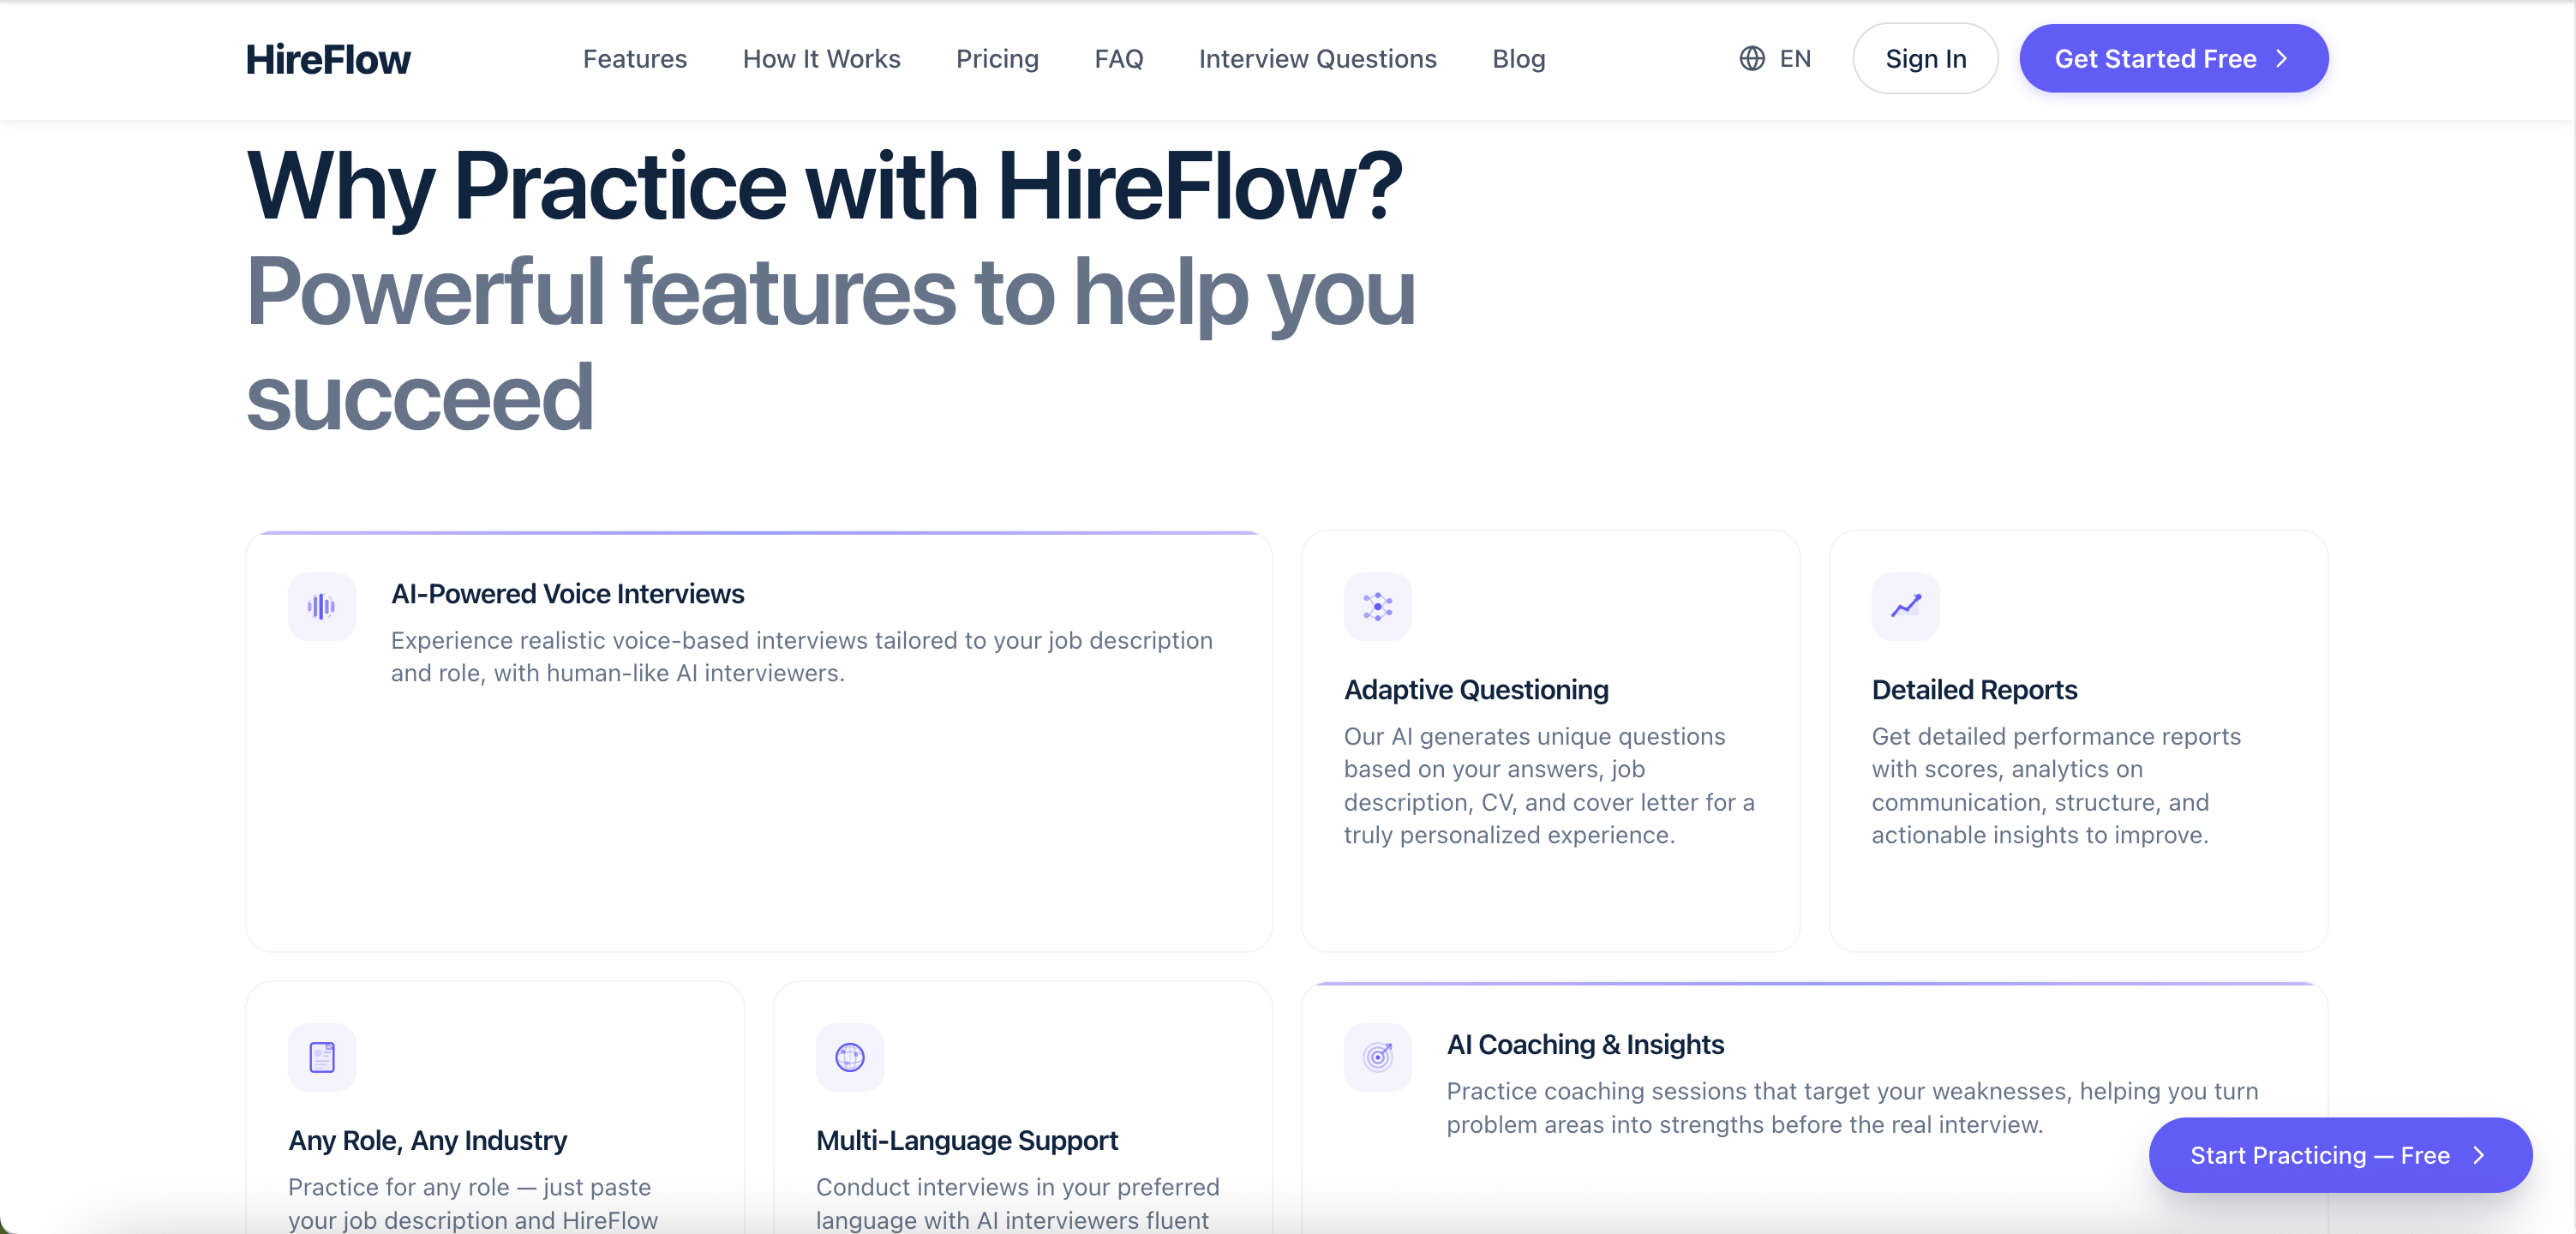Visit the How It Works section
This screenshot has width=2576, height=1234.
[821, 59]
